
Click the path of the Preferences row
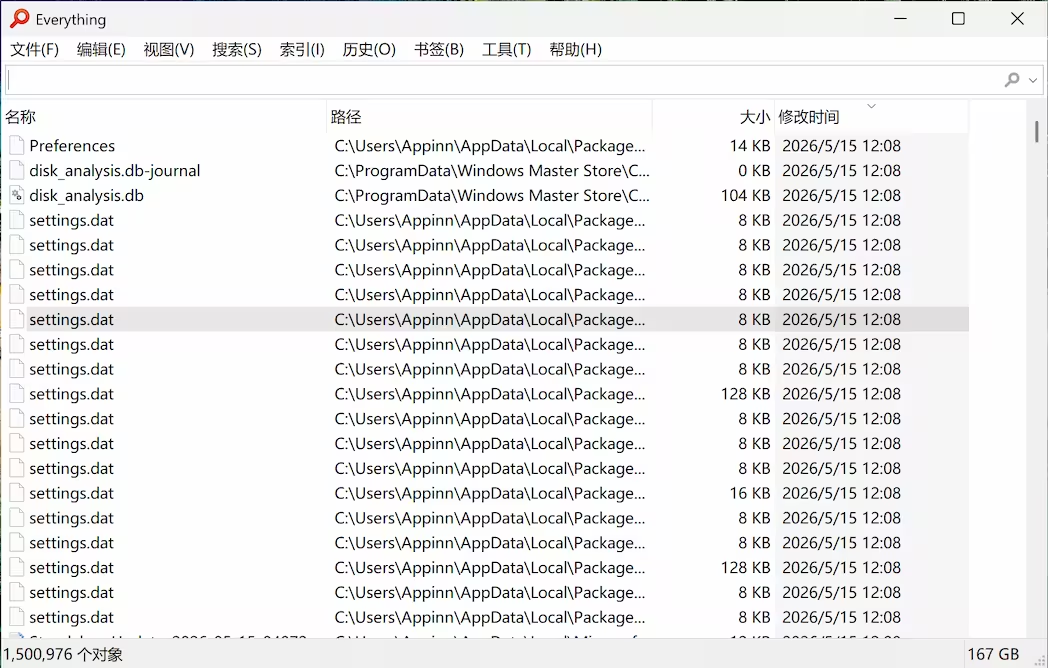click(490, 146)
